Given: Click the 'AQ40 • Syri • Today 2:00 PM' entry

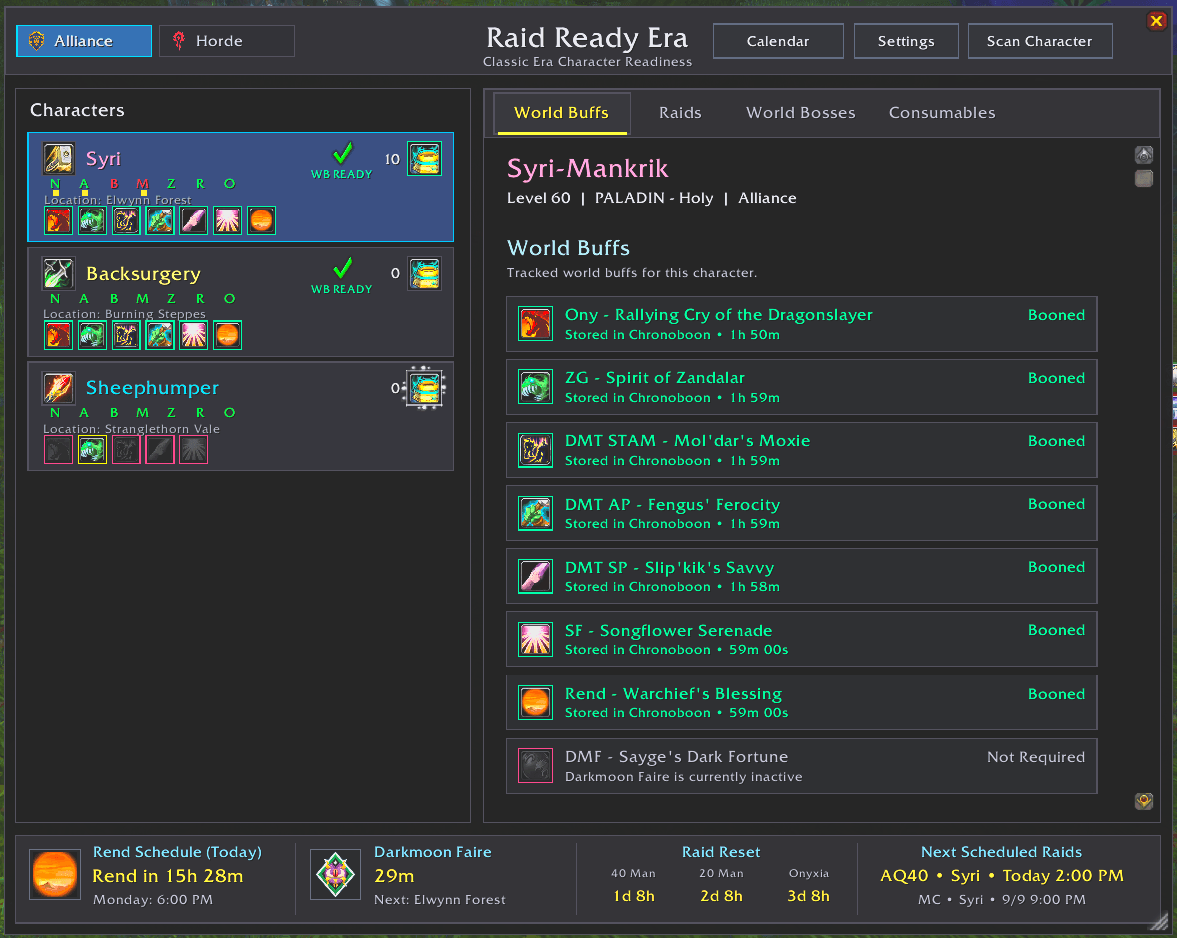Looking at the screenshot, I should pos(1001,876).
